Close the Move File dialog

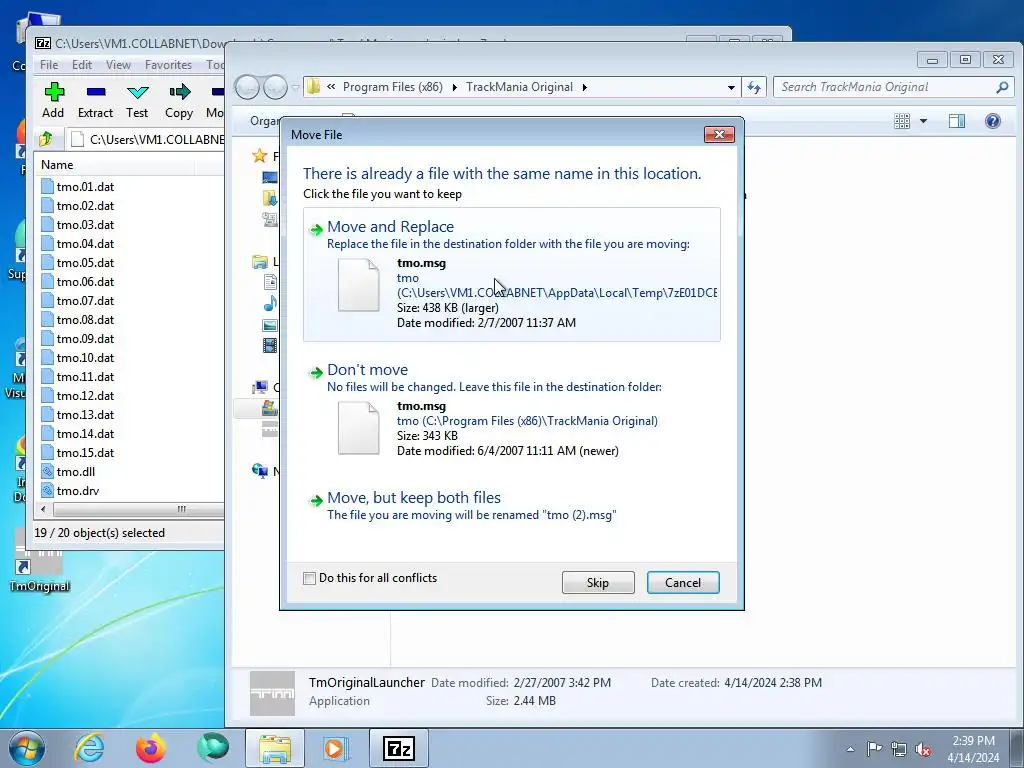(719, 135)
